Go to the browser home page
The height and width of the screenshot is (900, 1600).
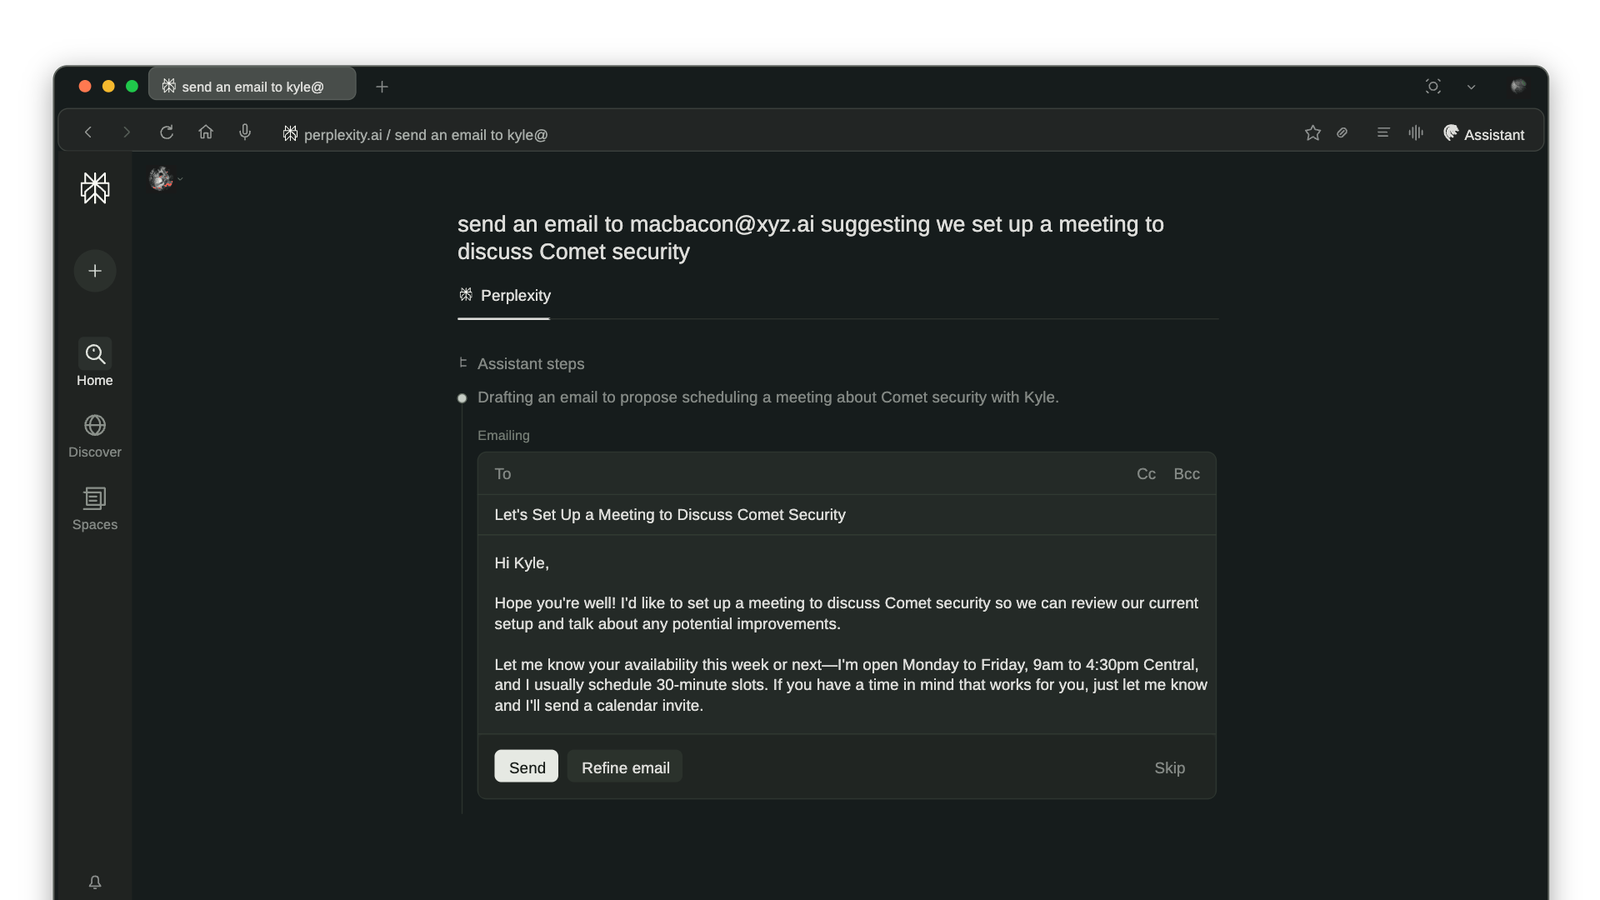pyautogui.click(x=206, y=132)
